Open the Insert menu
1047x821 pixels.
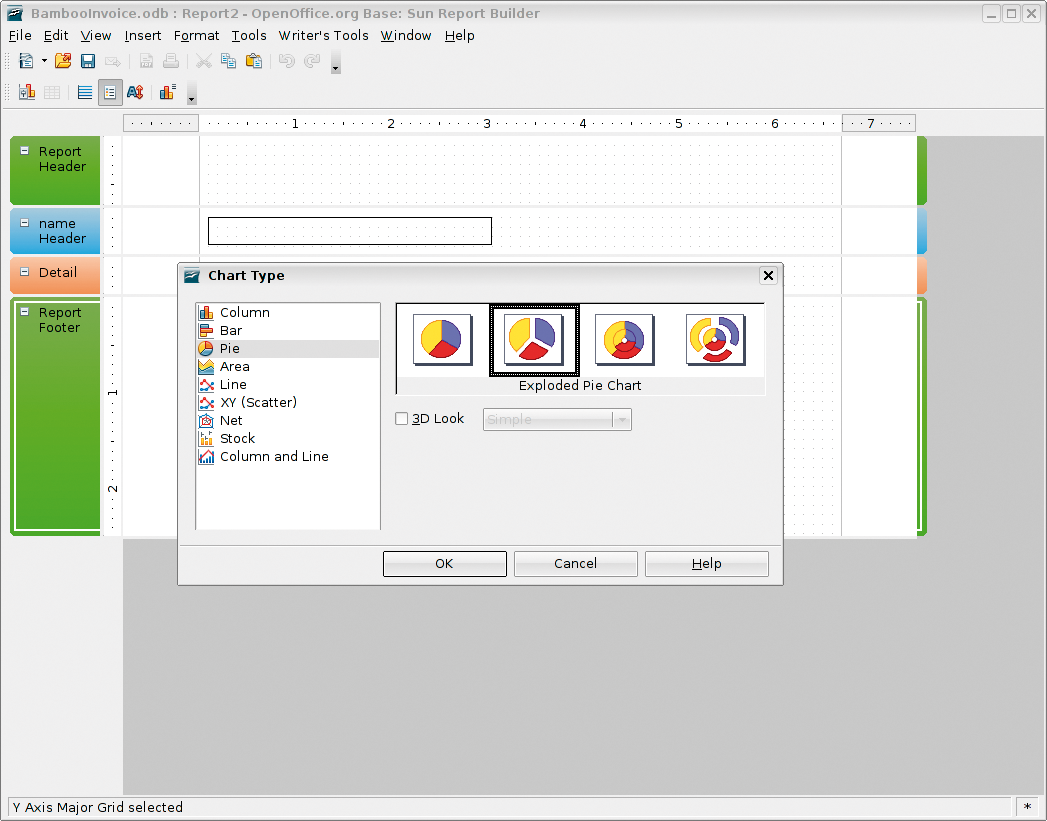(x=143, y=36)
